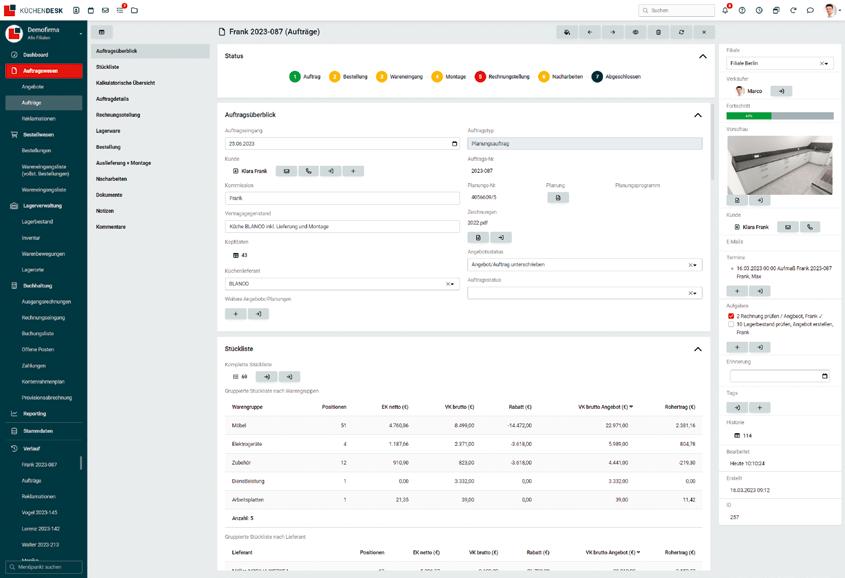Open Dashboard in the sidebar
This screenshot has height=578, width=845.
point(36,54)
